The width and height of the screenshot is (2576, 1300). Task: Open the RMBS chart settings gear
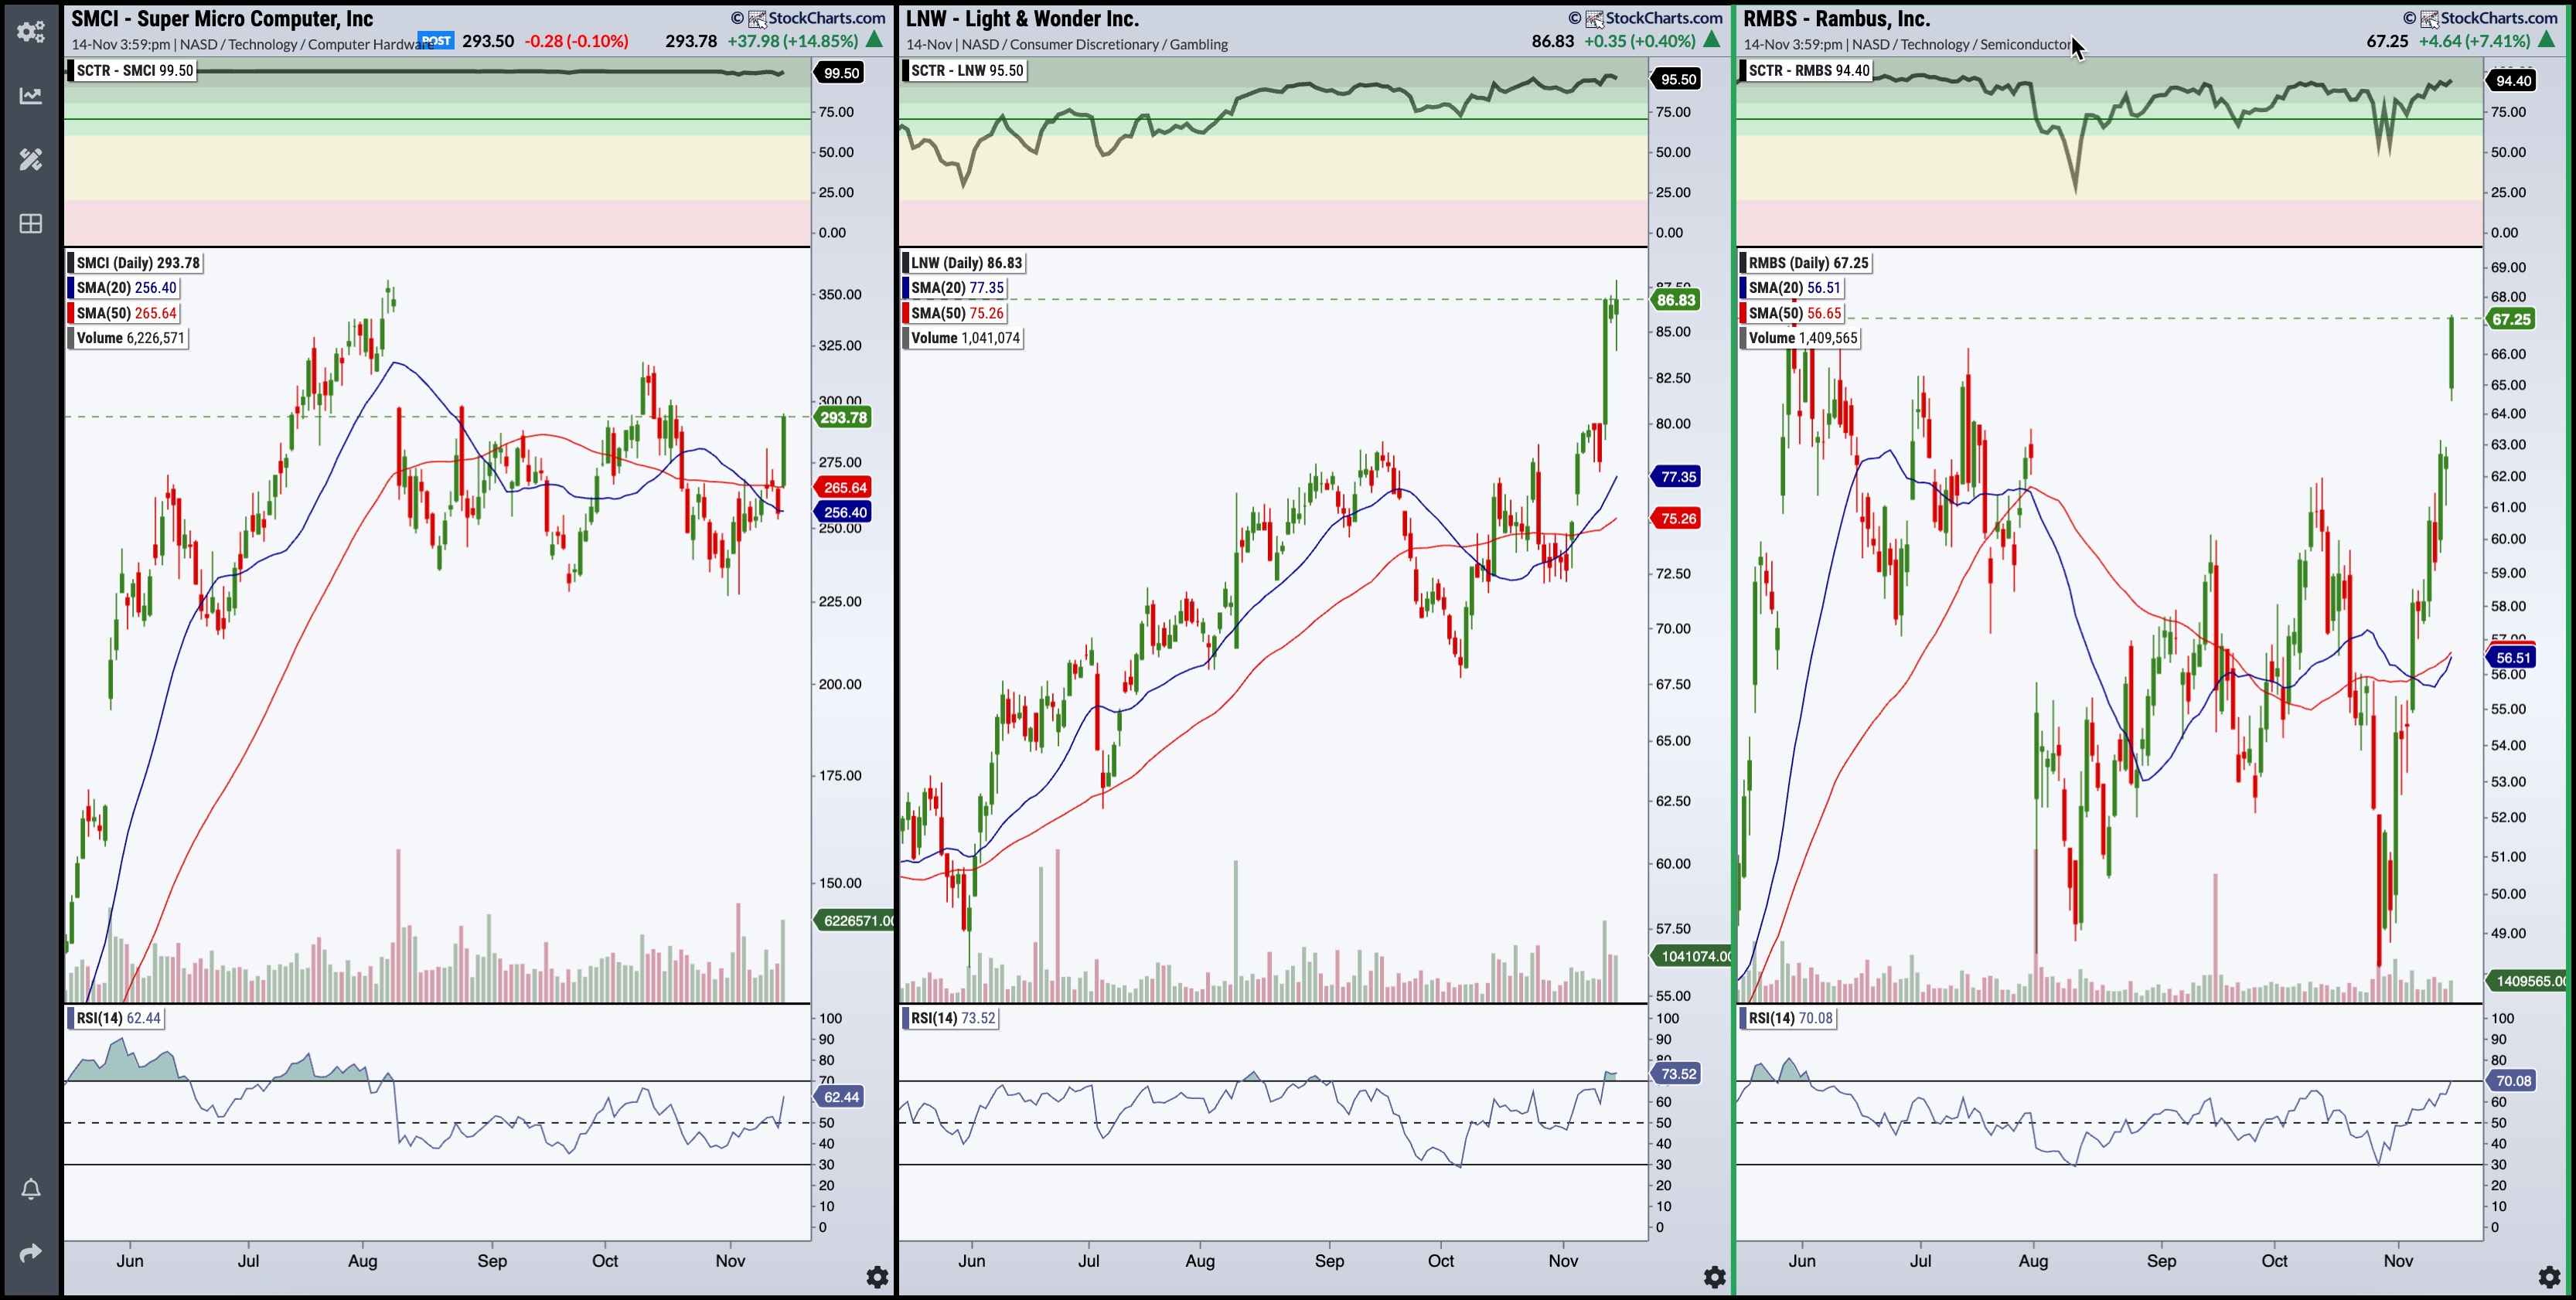(2549, 1277)
